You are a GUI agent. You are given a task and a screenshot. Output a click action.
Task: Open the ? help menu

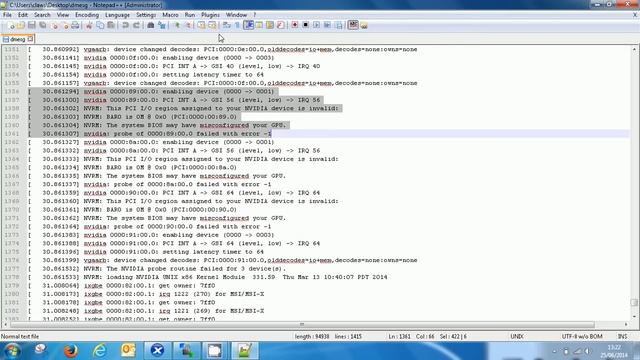click(255, 15)
